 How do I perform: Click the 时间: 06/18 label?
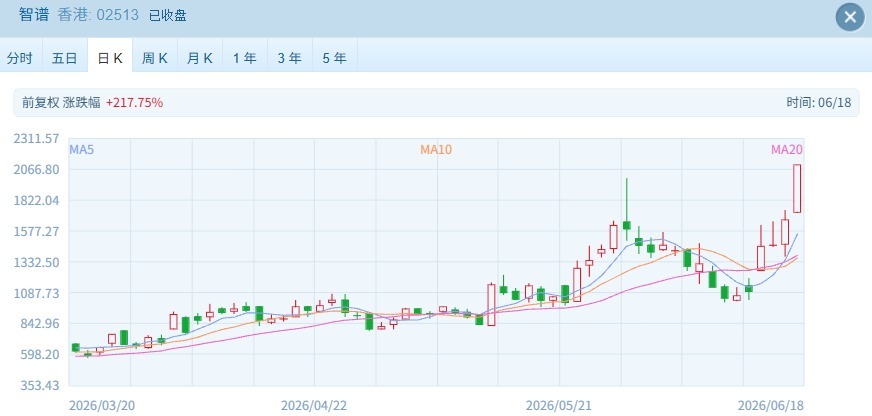click(819, 102)
